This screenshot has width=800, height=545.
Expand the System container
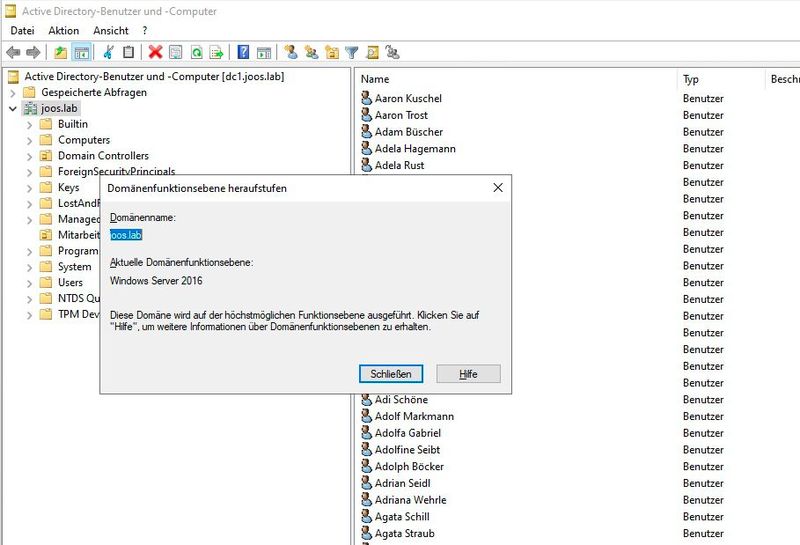click(x=30, y=267)
